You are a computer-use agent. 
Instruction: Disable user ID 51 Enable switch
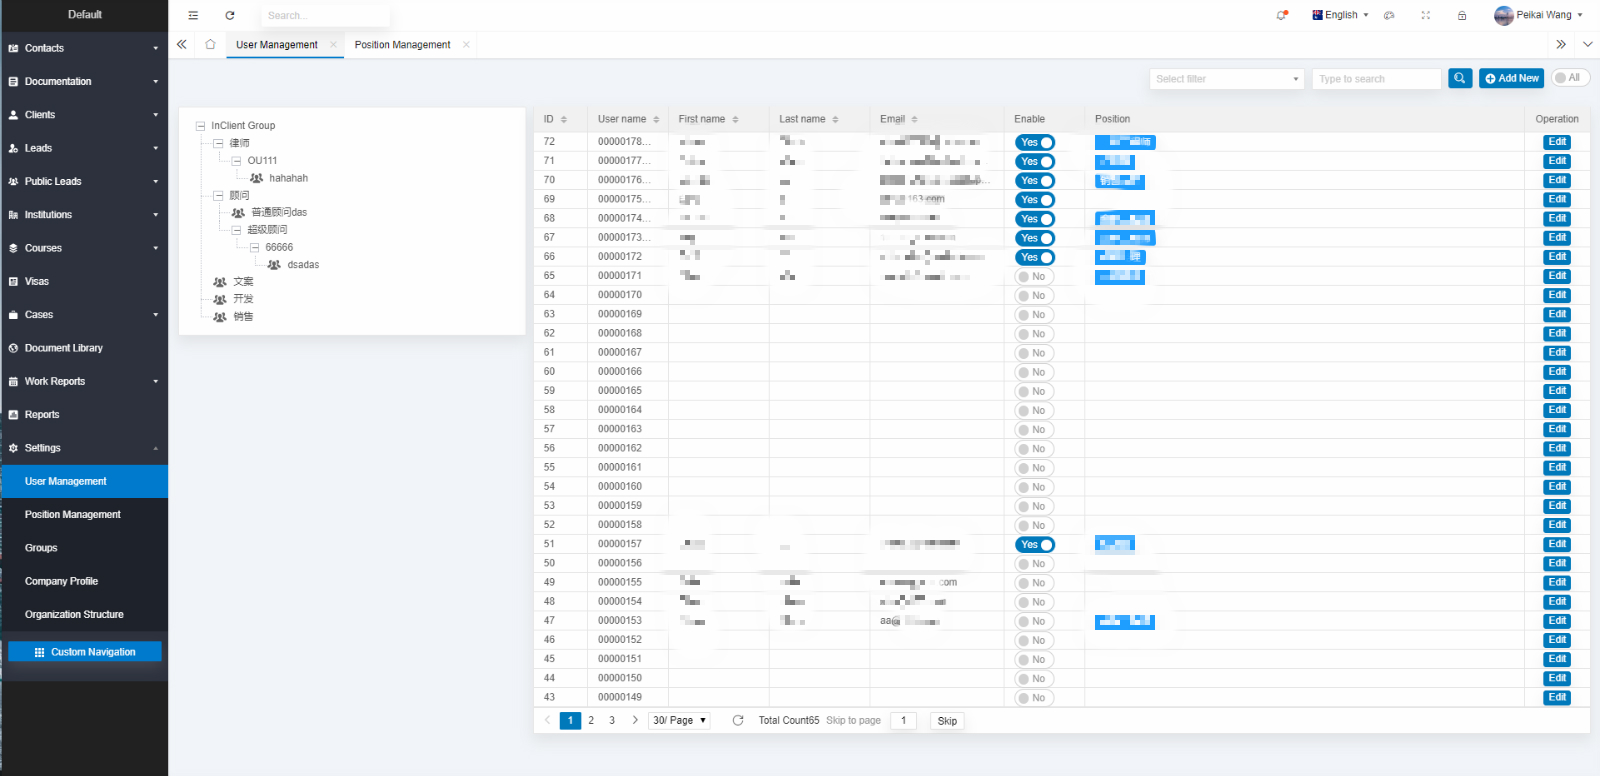click(1035, 545)
